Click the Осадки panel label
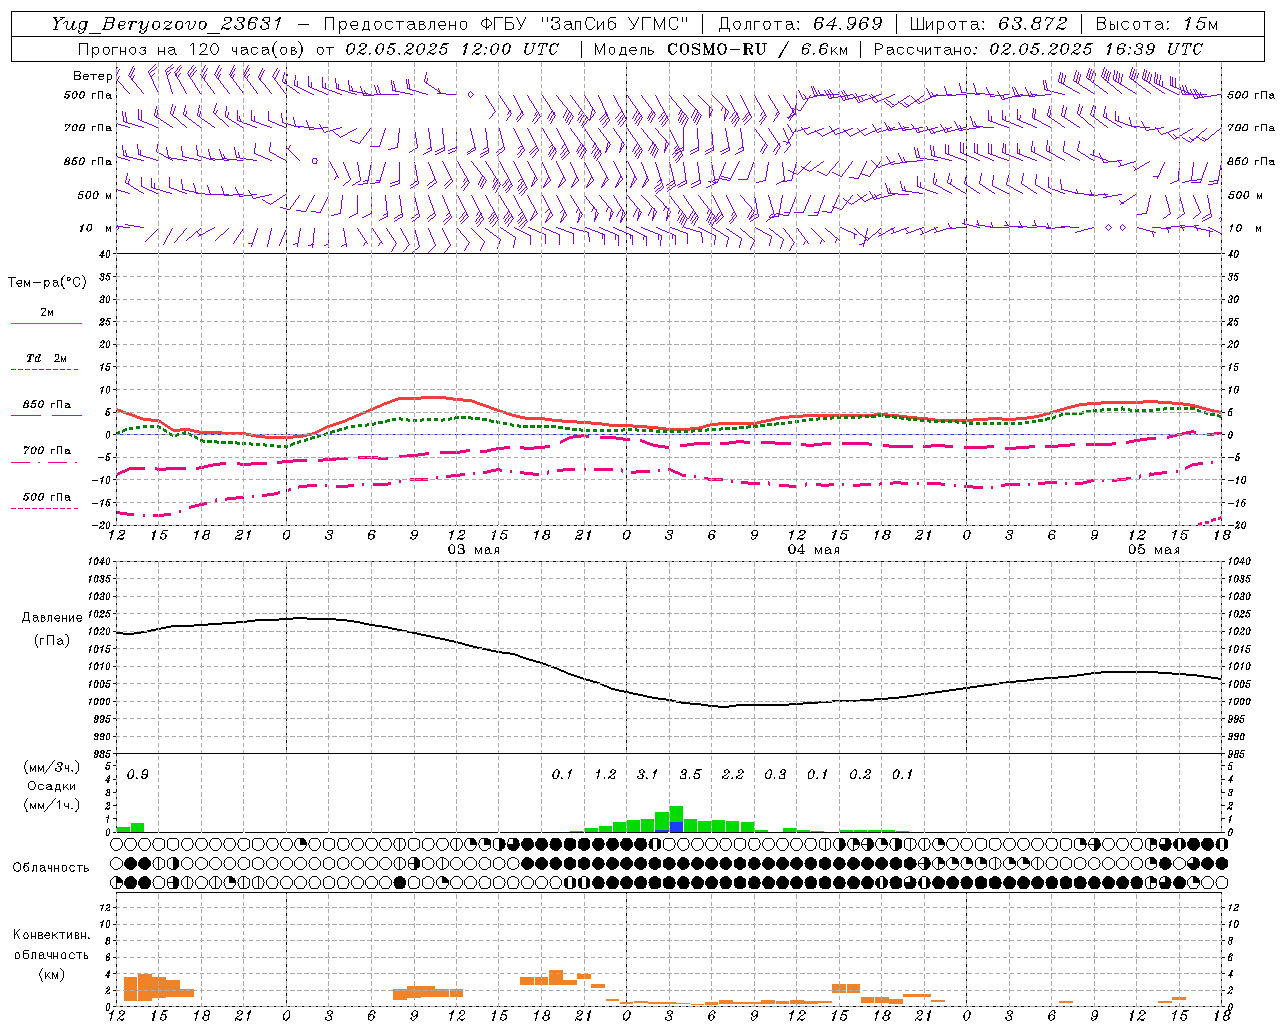Viewport: 1280px width, 1024px height. tap(52, 786)
